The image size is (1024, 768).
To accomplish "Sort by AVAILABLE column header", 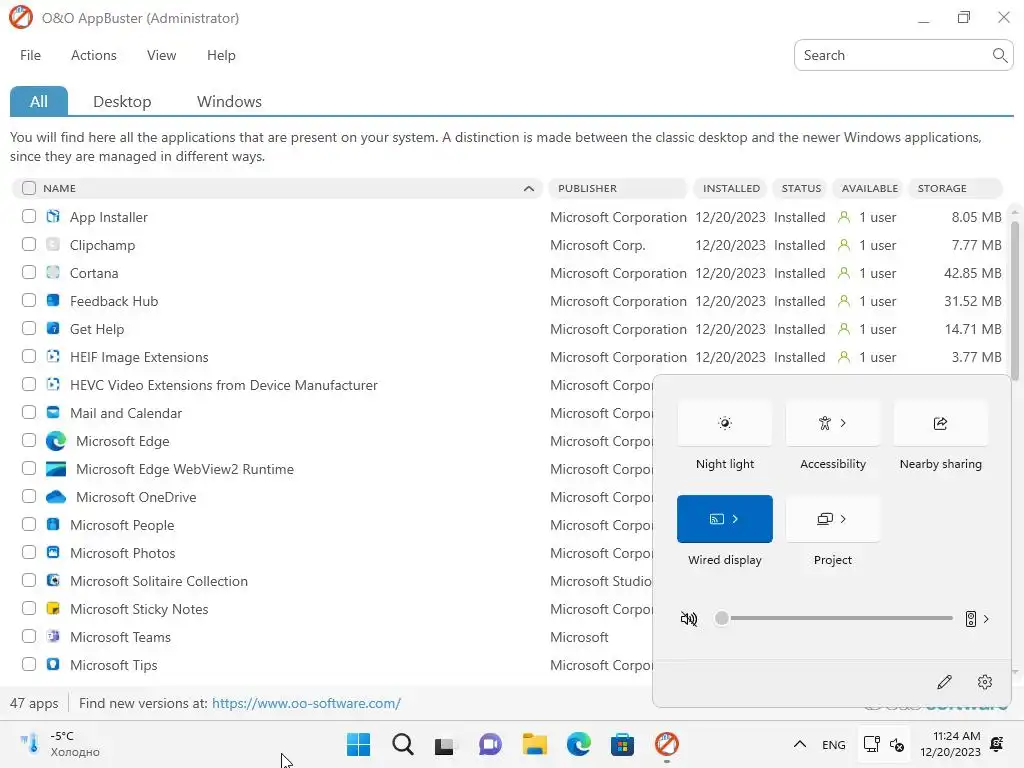I will pyautogui.click(x=869, y=188).
